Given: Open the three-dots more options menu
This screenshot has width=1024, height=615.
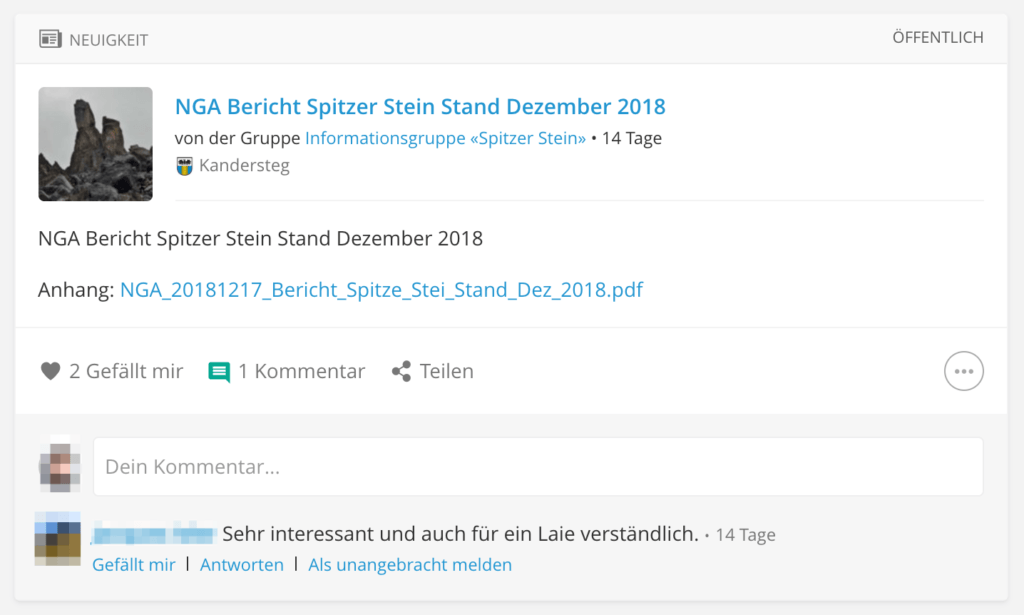Looking at the screenshot, I should point(963,371).
